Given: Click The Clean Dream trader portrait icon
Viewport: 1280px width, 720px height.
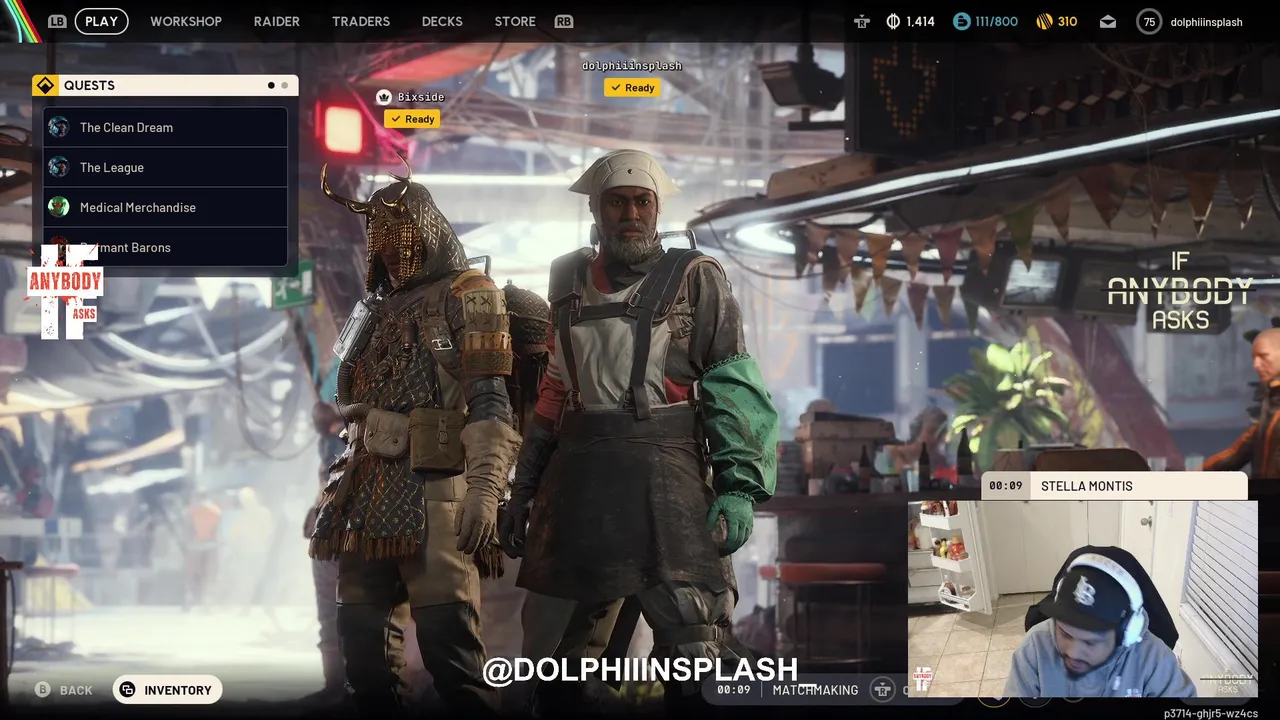Looking at the screenshot, I should pos(59,127).
